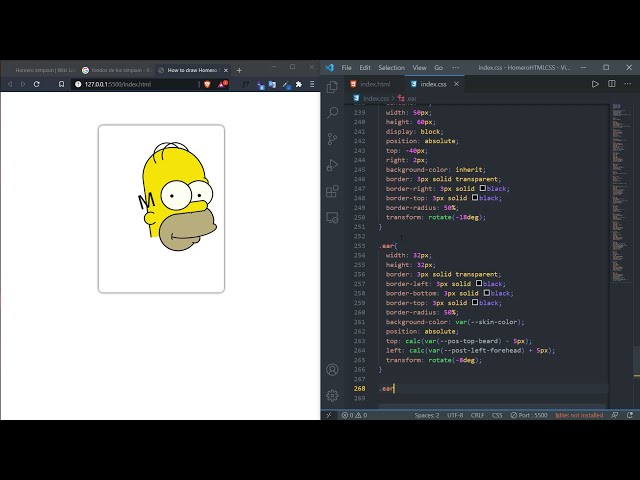Open the editor More Actions ellipsis

pos(628,84)
